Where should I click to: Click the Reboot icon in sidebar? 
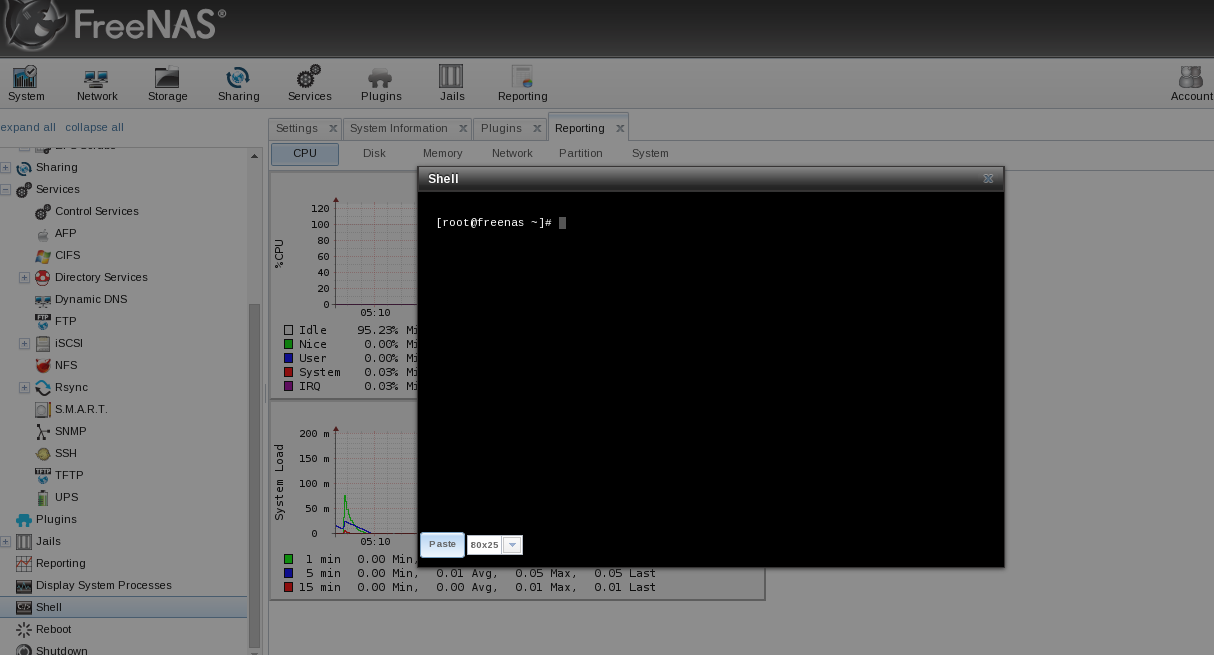[x=24, y=629]
